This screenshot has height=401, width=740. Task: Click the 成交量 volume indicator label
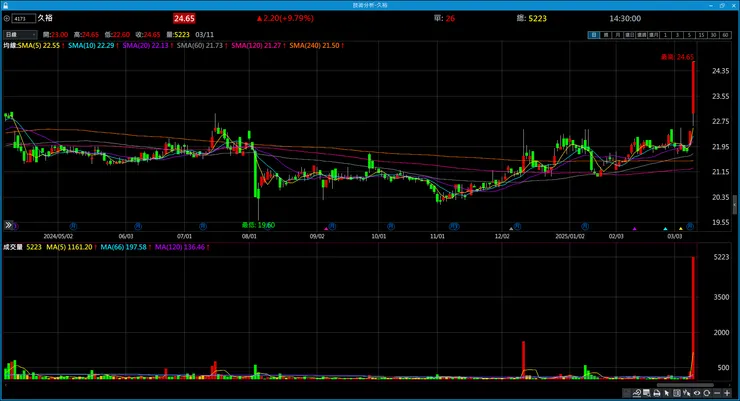point(13,247)
